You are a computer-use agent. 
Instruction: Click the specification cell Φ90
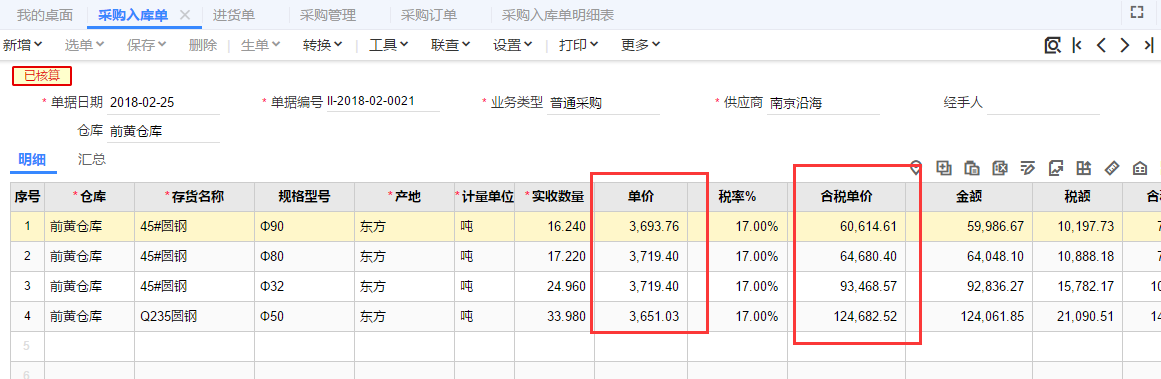pos(304,227)
